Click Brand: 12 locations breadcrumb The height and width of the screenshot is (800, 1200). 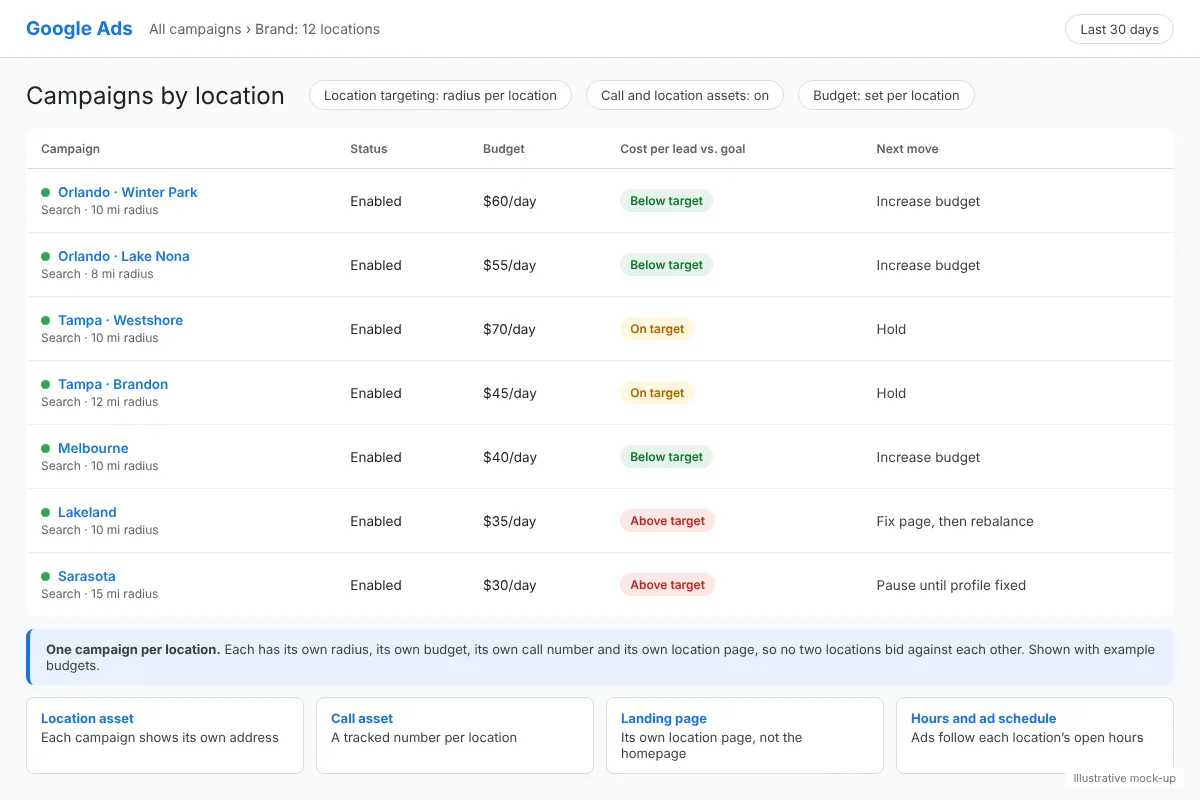(317, 29)
